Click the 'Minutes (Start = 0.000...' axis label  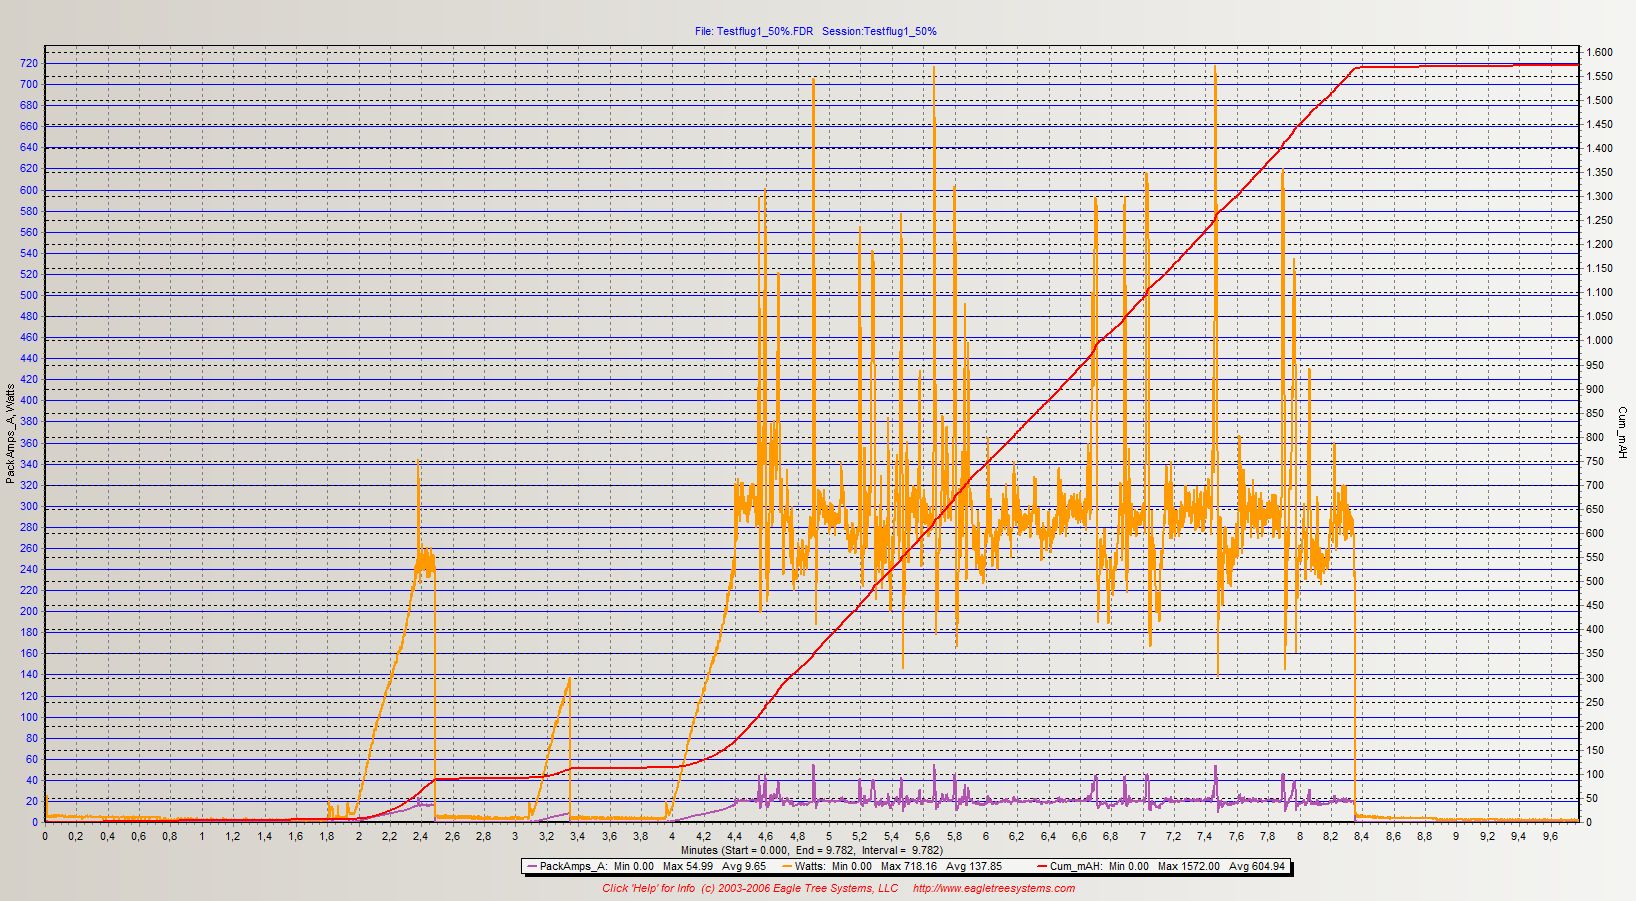811,850
